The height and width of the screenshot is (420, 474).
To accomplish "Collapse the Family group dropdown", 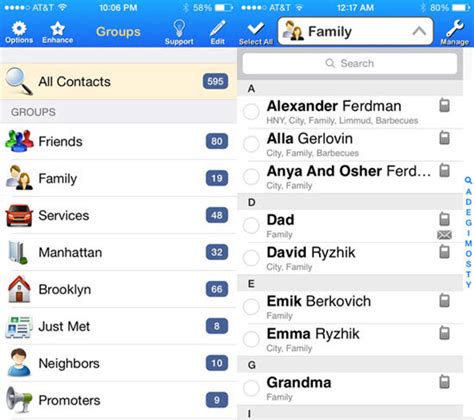I will [x=355, y=32].
